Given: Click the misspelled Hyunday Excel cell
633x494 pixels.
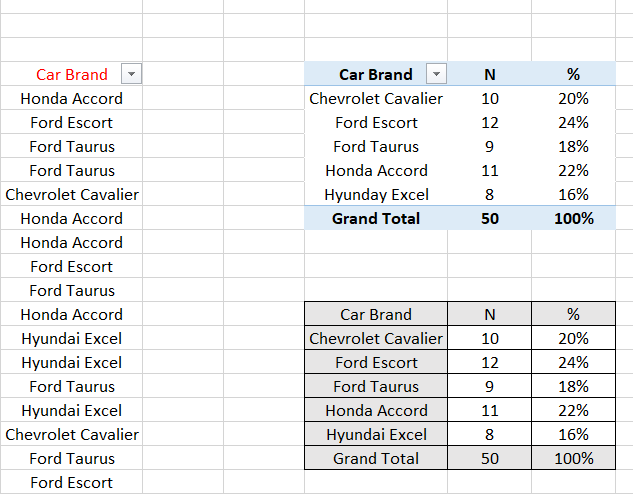Looking at the screenshot, I should tap(376, 194).
